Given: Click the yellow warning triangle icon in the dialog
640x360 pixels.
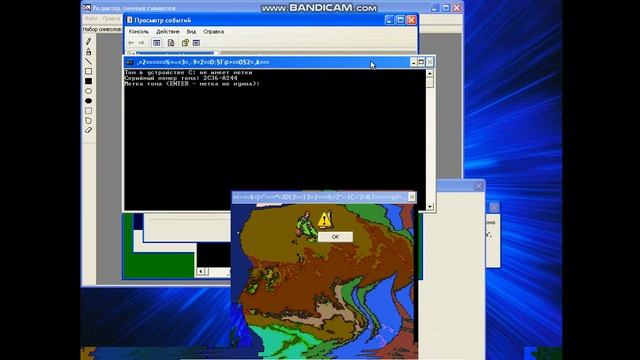Looking at the screenshot, I should click(x=324, y=220).
